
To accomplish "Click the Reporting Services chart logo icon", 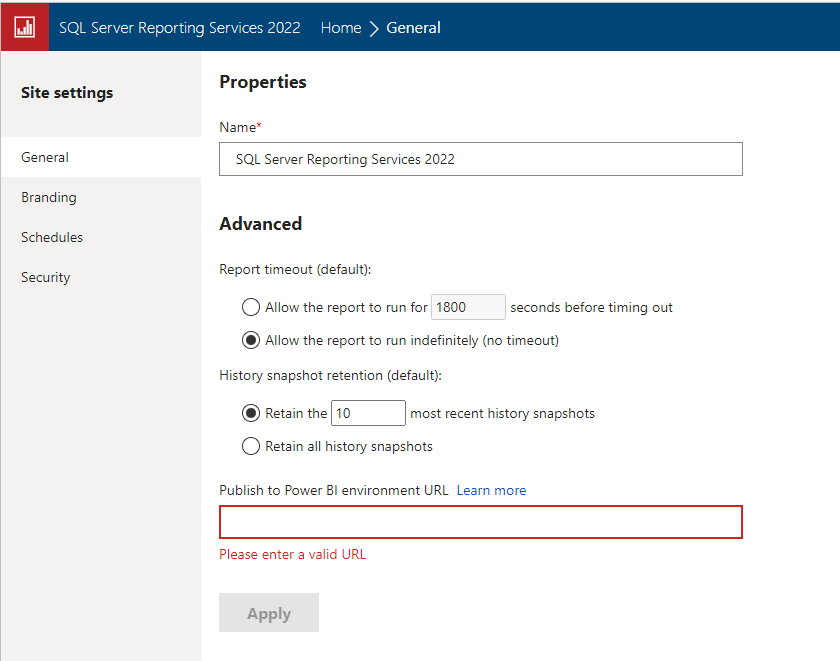I will 24,27.
